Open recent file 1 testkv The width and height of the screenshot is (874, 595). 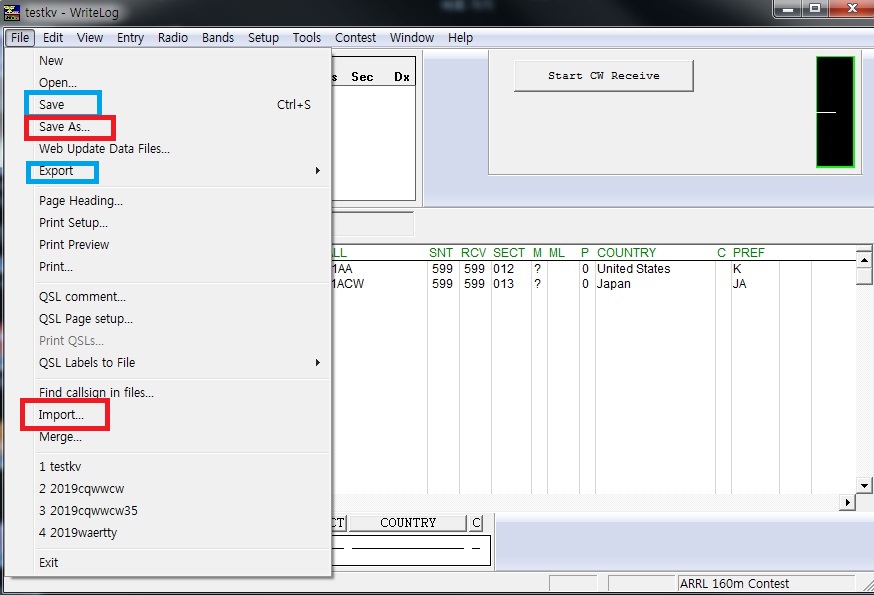pyautogui.click(x=167, y=466)
